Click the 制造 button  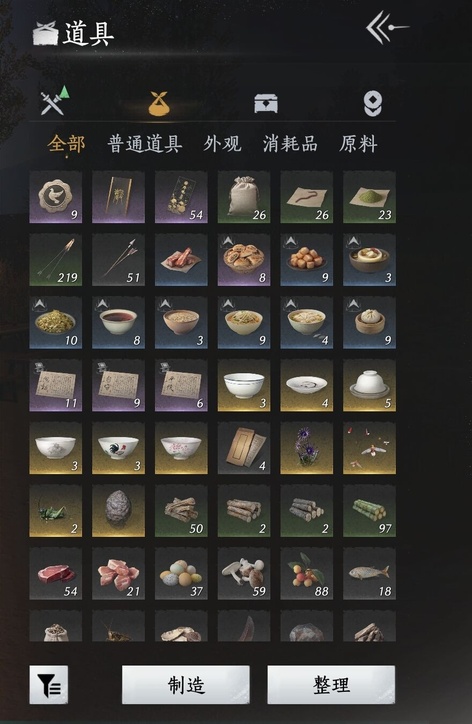click(186, 685)
